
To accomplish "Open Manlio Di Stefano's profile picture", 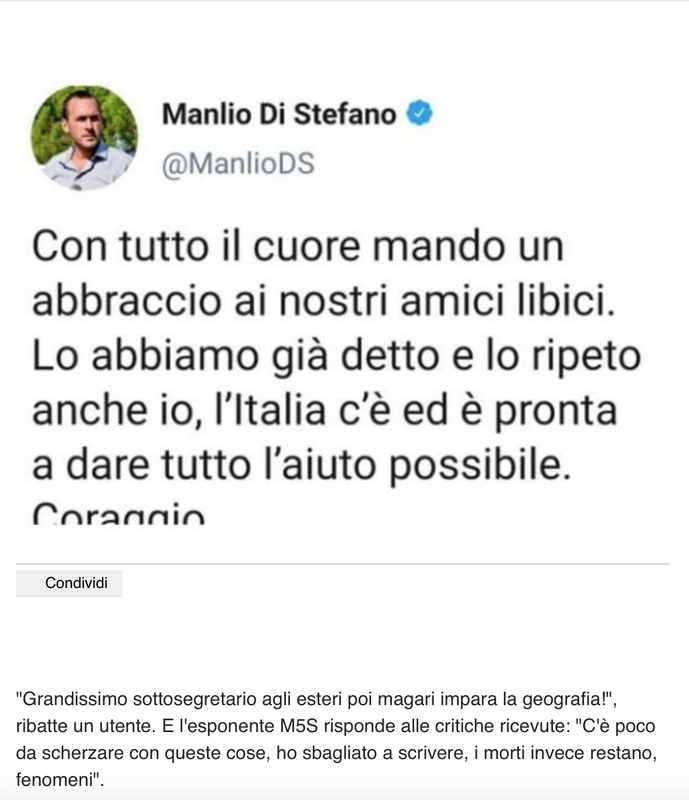I will 84,138.
